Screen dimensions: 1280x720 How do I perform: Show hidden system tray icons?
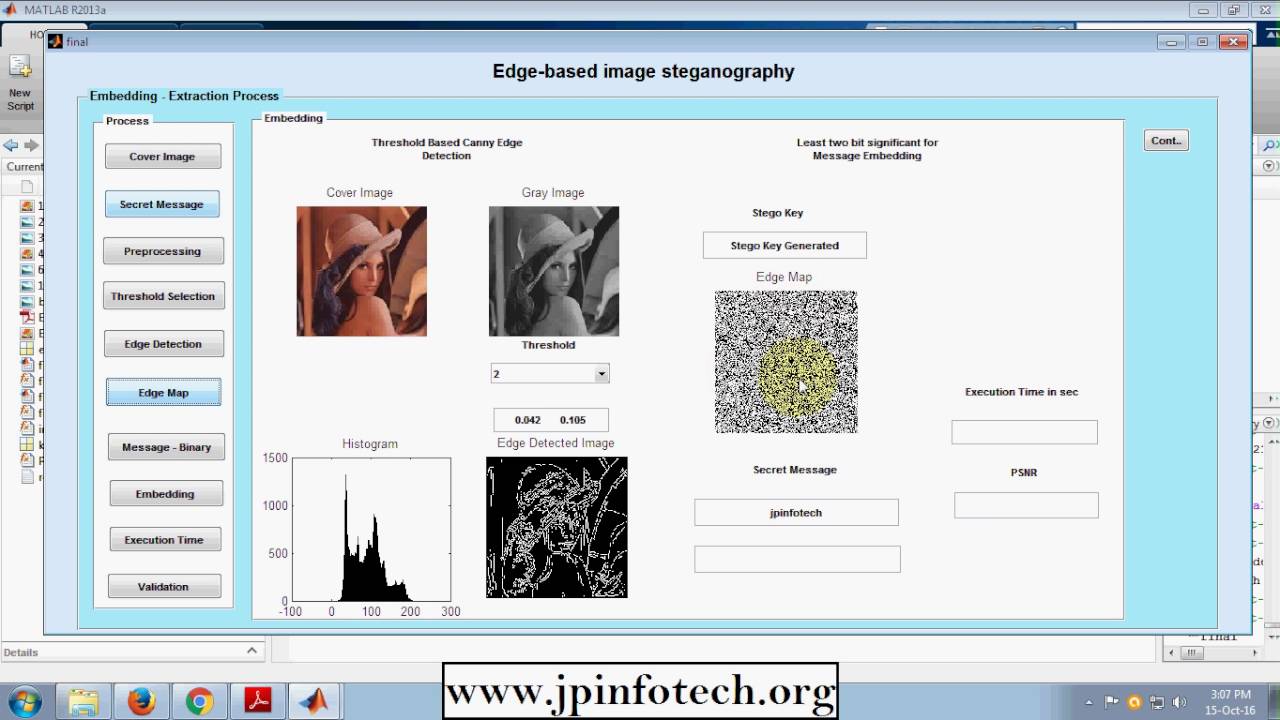[1090, 702]
